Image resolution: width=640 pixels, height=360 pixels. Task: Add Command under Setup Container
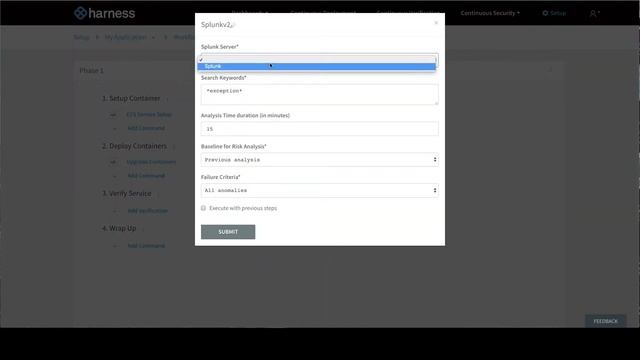tap(146, 128)
